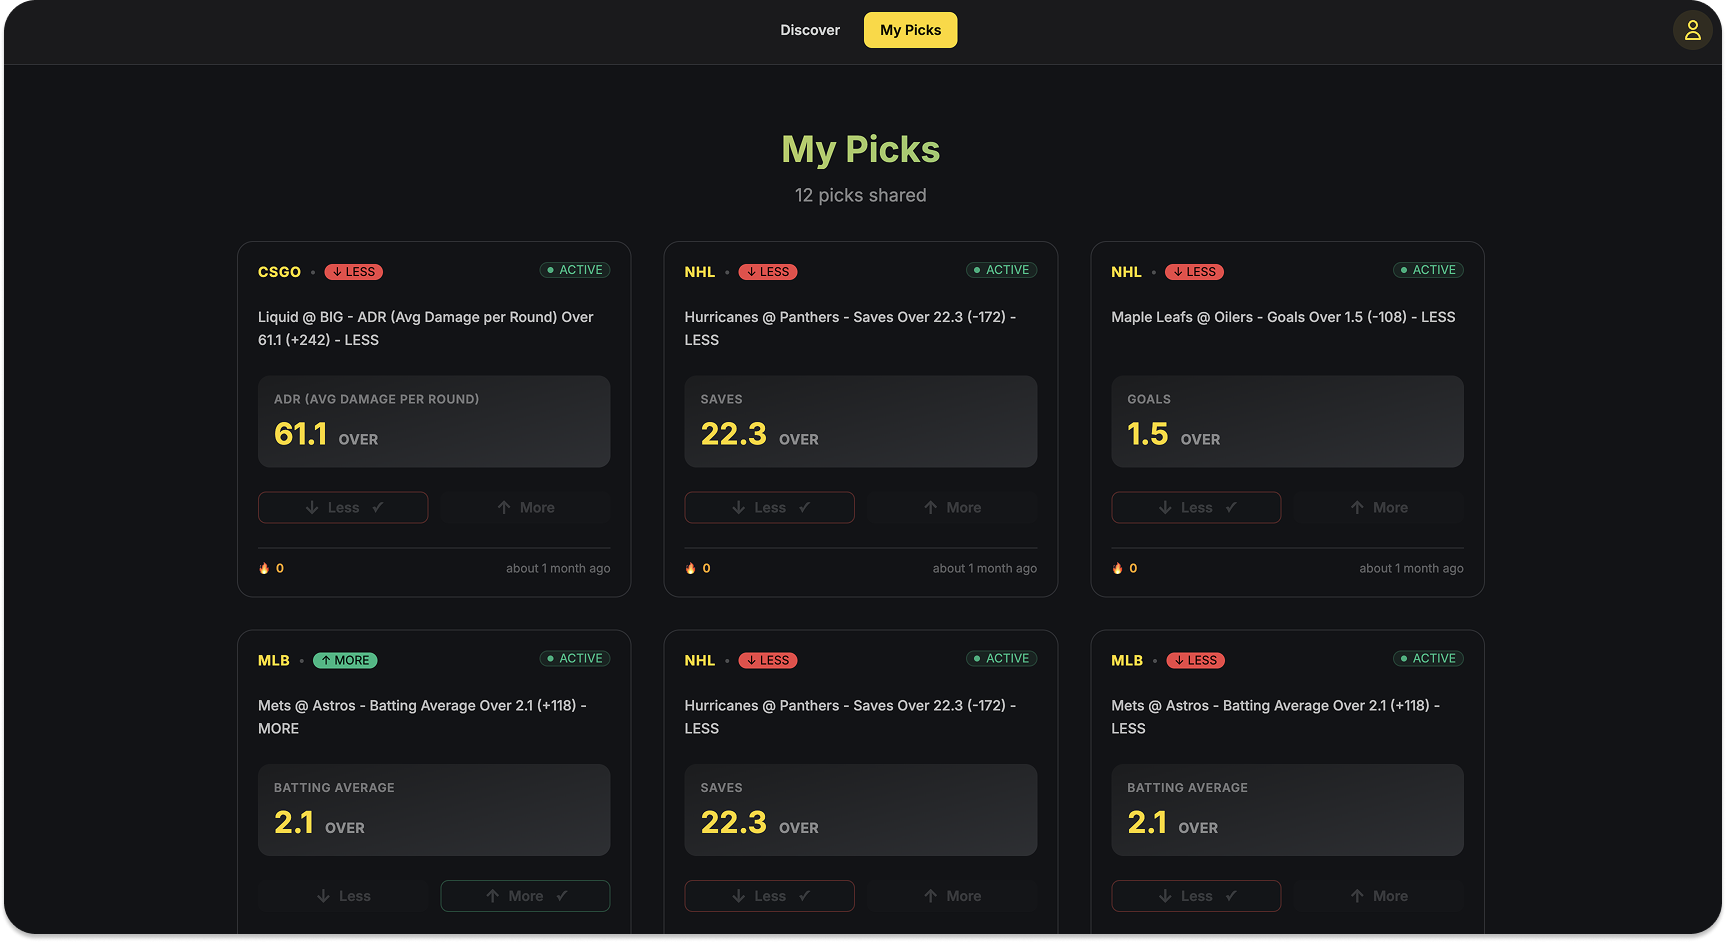Click the ACTIVE badge on the CSGO card
The image size is (1726, 942).
point(574,269)
